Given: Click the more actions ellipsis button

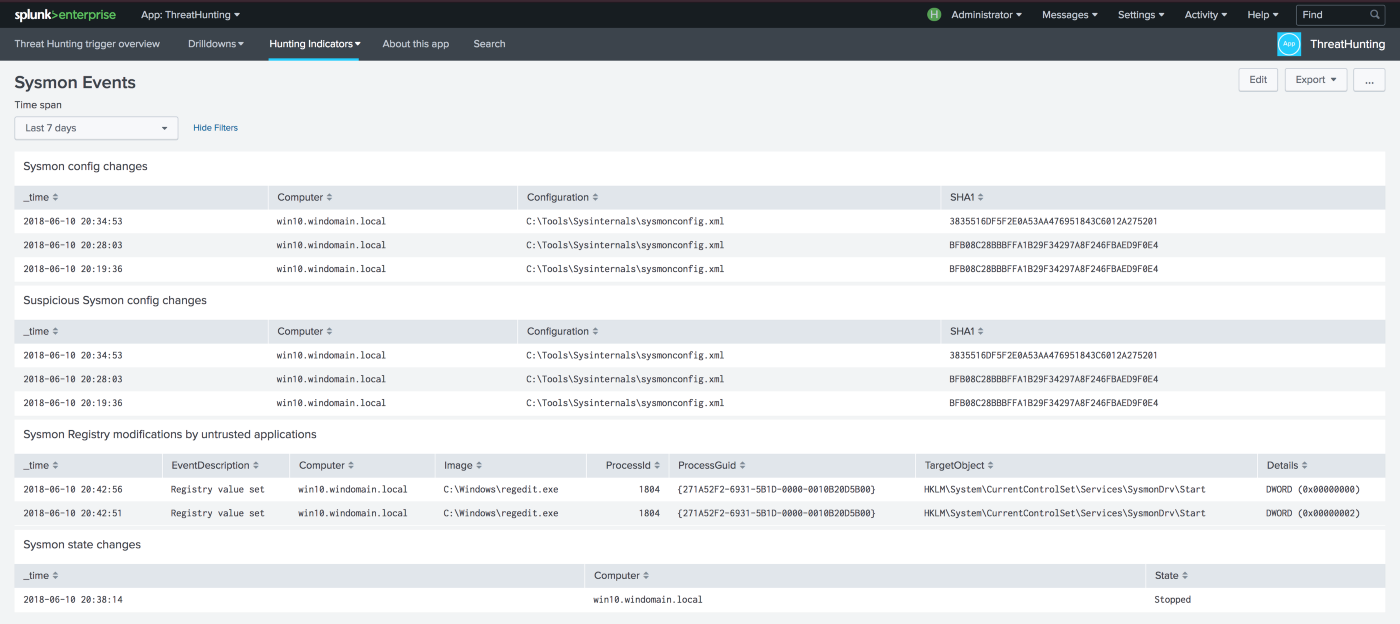Looking at the screenshot, I should click(x=1369, y=80).
